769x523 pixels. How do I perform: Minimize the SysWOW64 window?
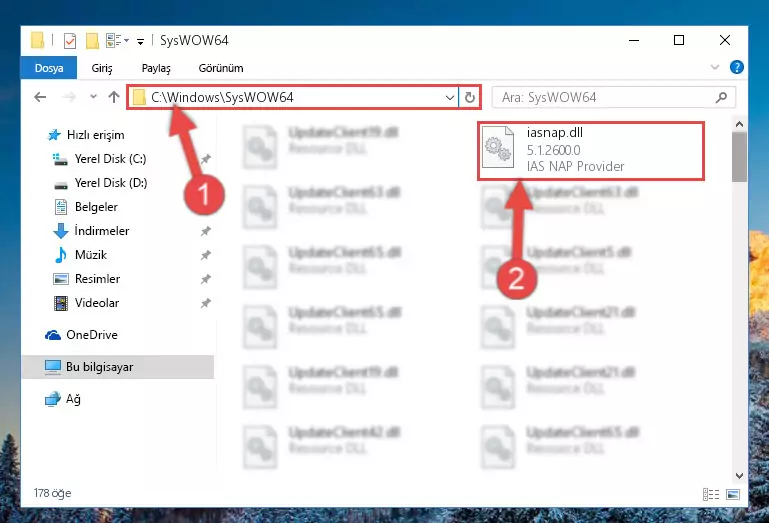[x=634, y=40]
